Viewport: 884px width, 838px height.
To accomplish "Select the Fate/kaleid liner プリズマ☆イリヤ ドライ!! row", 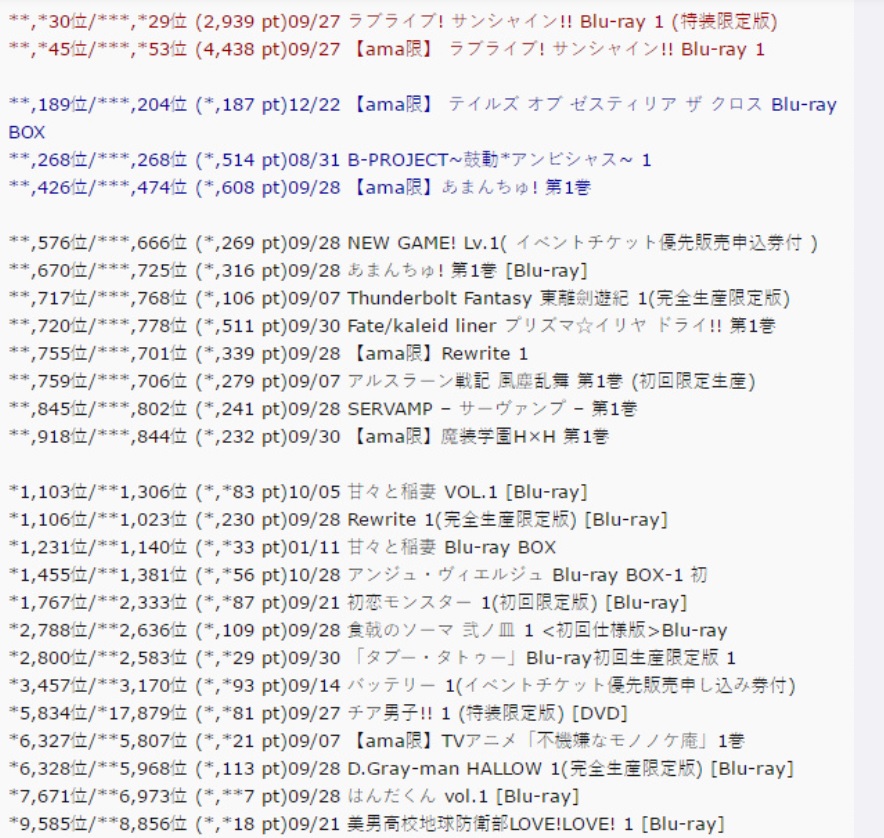I will (x=392, y=326).
